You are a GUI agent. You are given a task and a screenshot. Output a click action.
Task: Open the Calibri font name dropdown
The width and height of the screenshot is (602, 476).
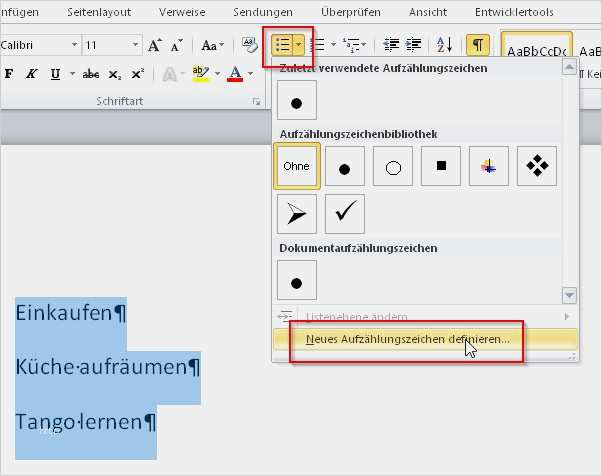tap(74, 45)
